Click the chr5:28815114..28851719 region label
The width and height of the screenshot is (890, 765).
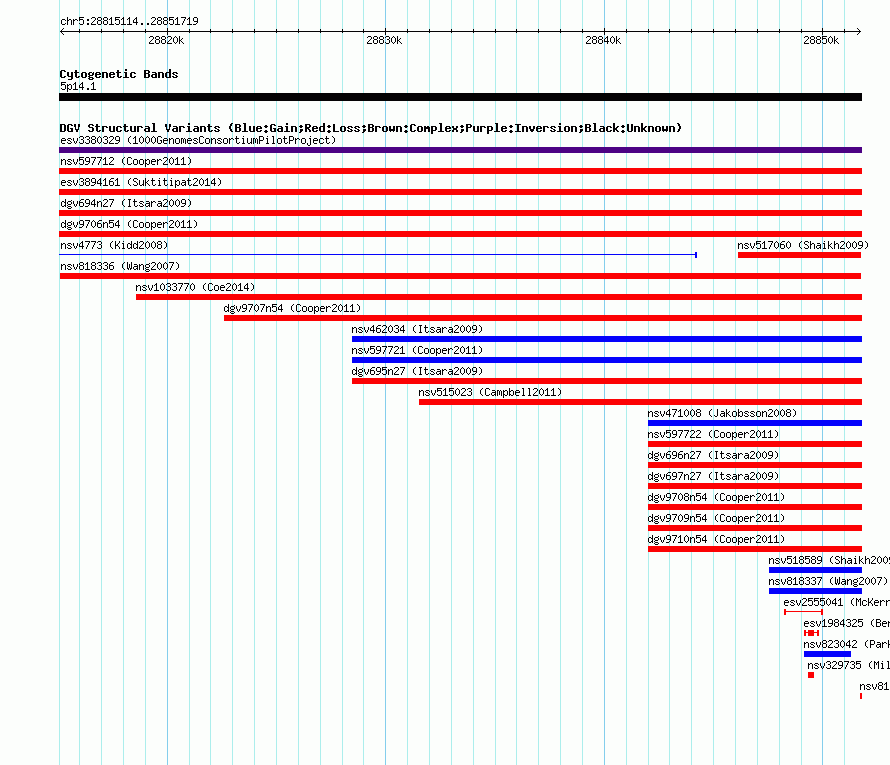click(x=129, y=21)
